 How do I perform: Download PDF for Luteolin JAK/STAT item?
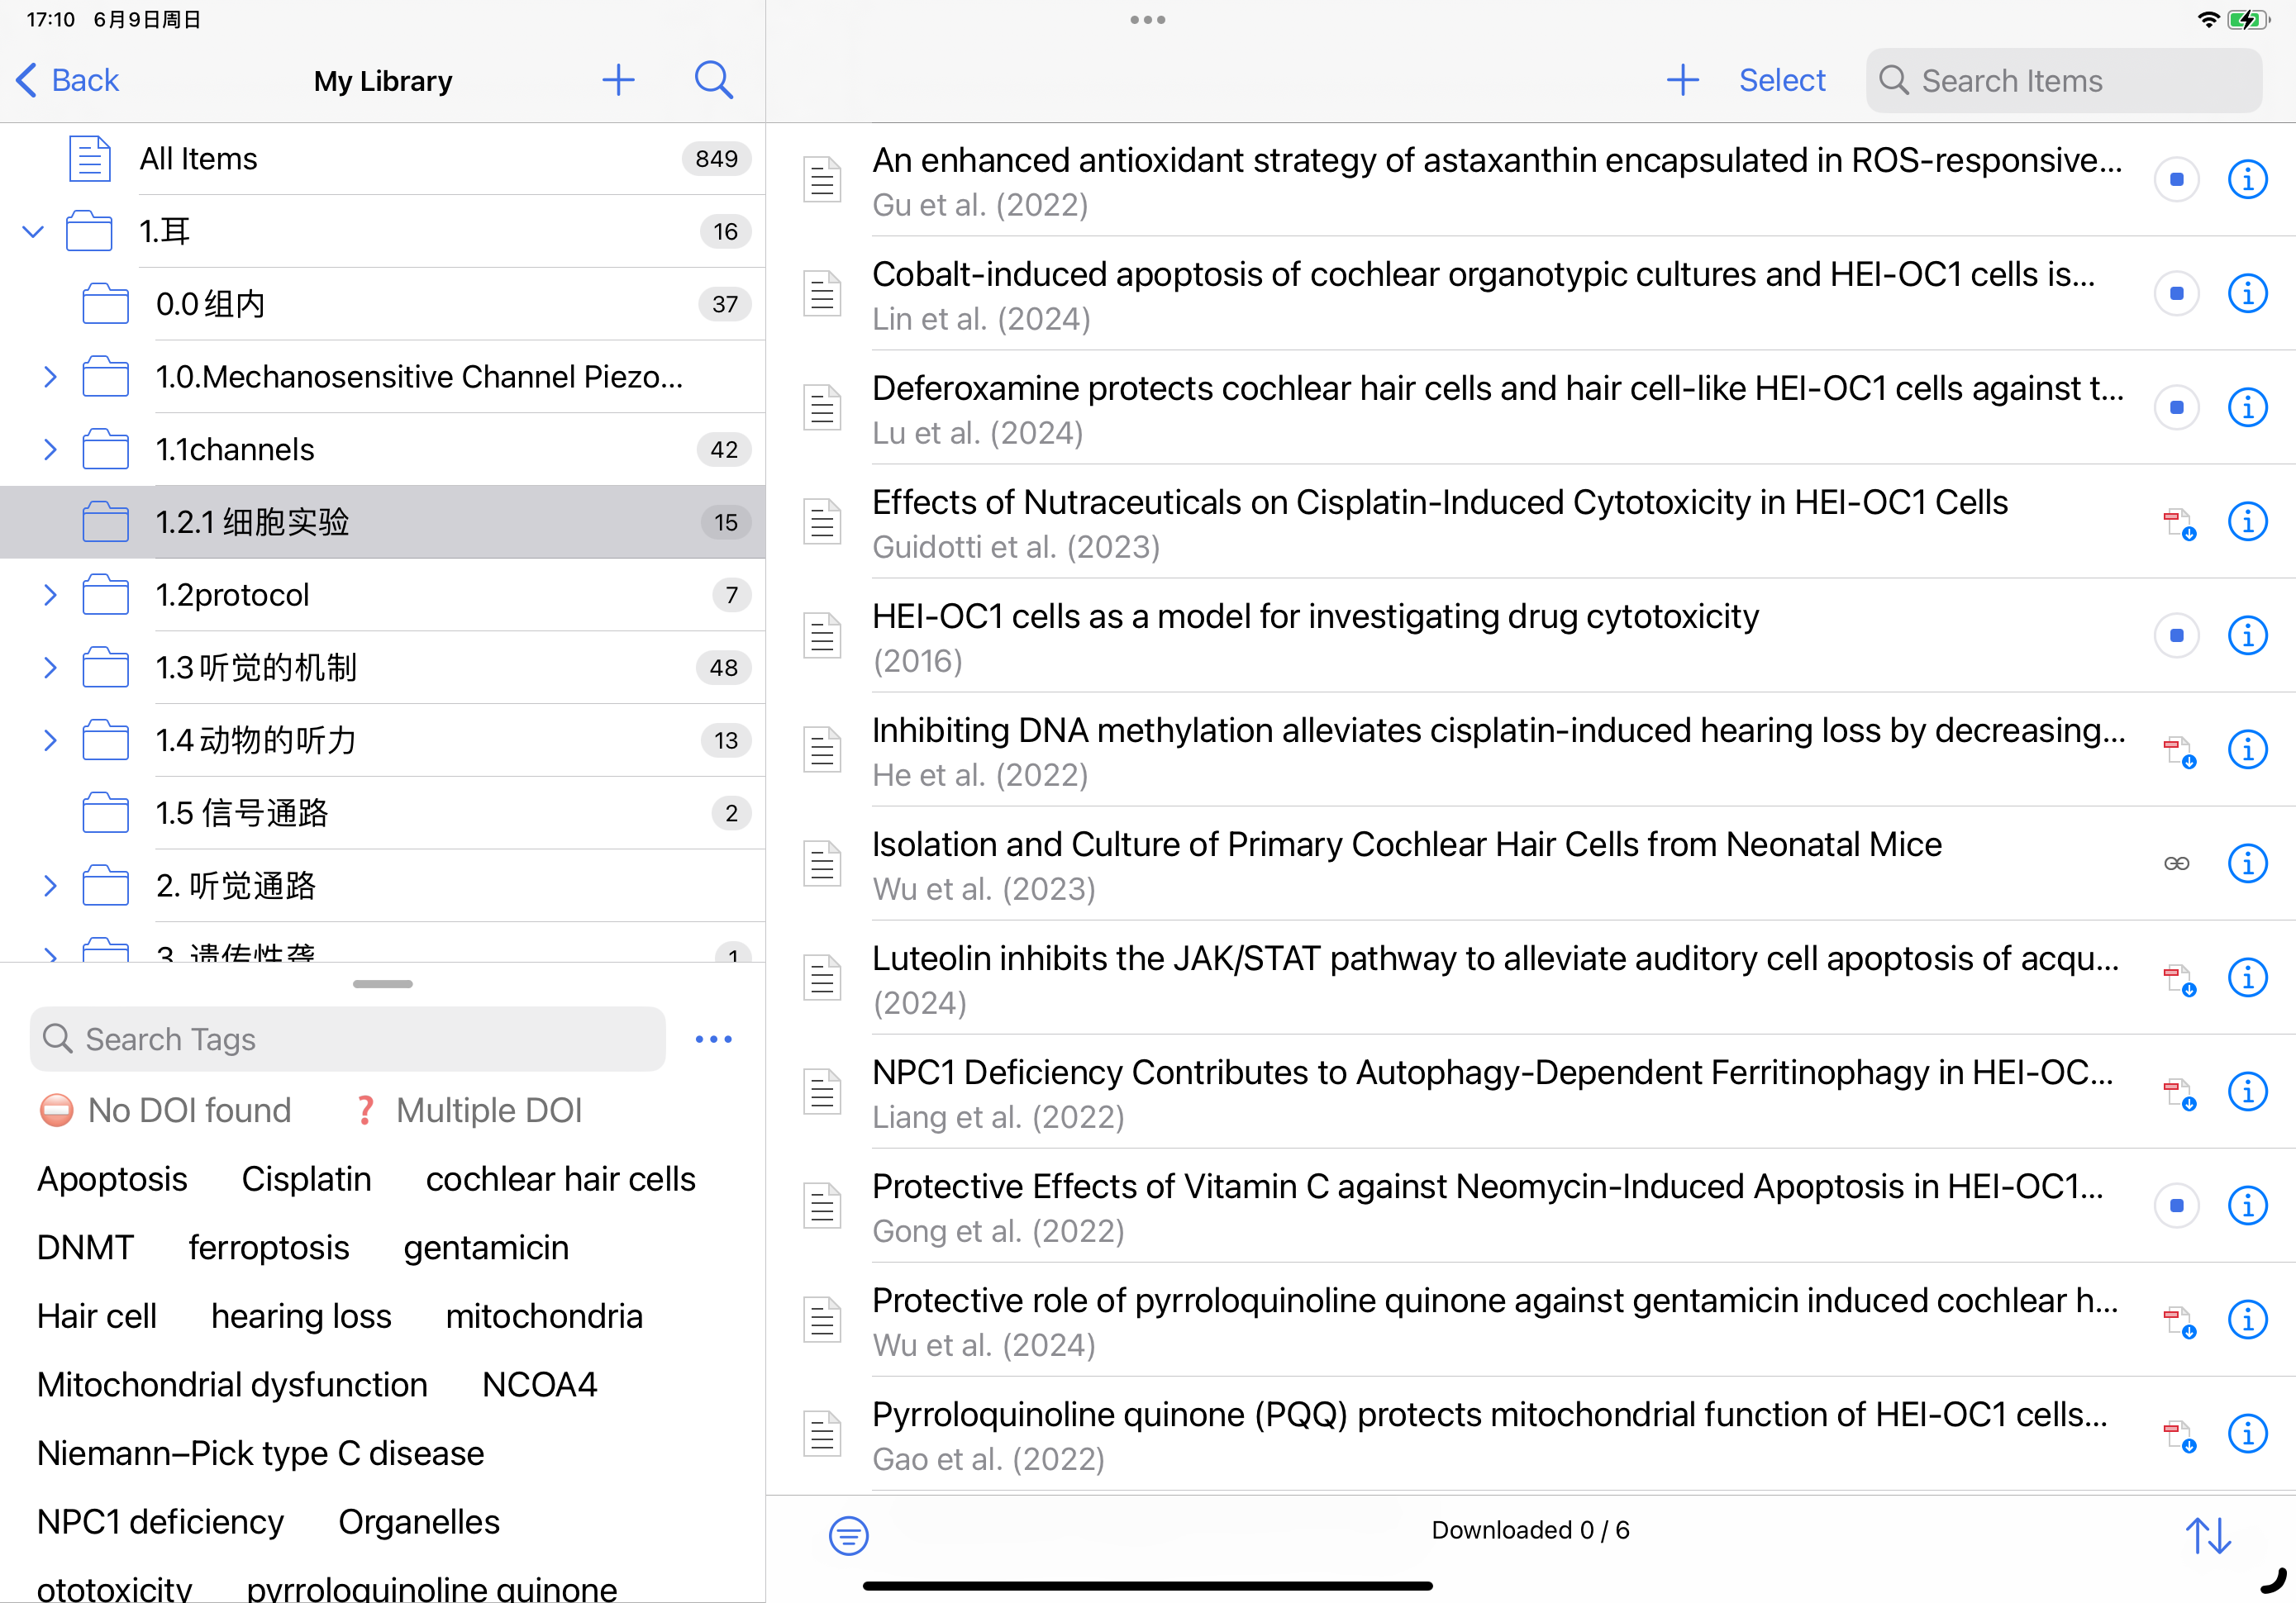[2179, 979]
